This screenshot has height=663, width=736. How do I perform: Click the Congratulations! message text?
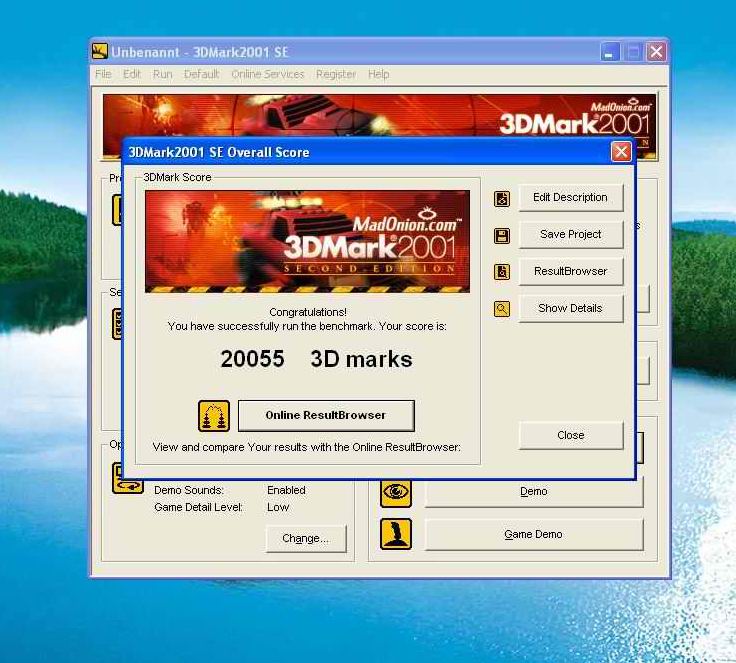pos(308,312)
